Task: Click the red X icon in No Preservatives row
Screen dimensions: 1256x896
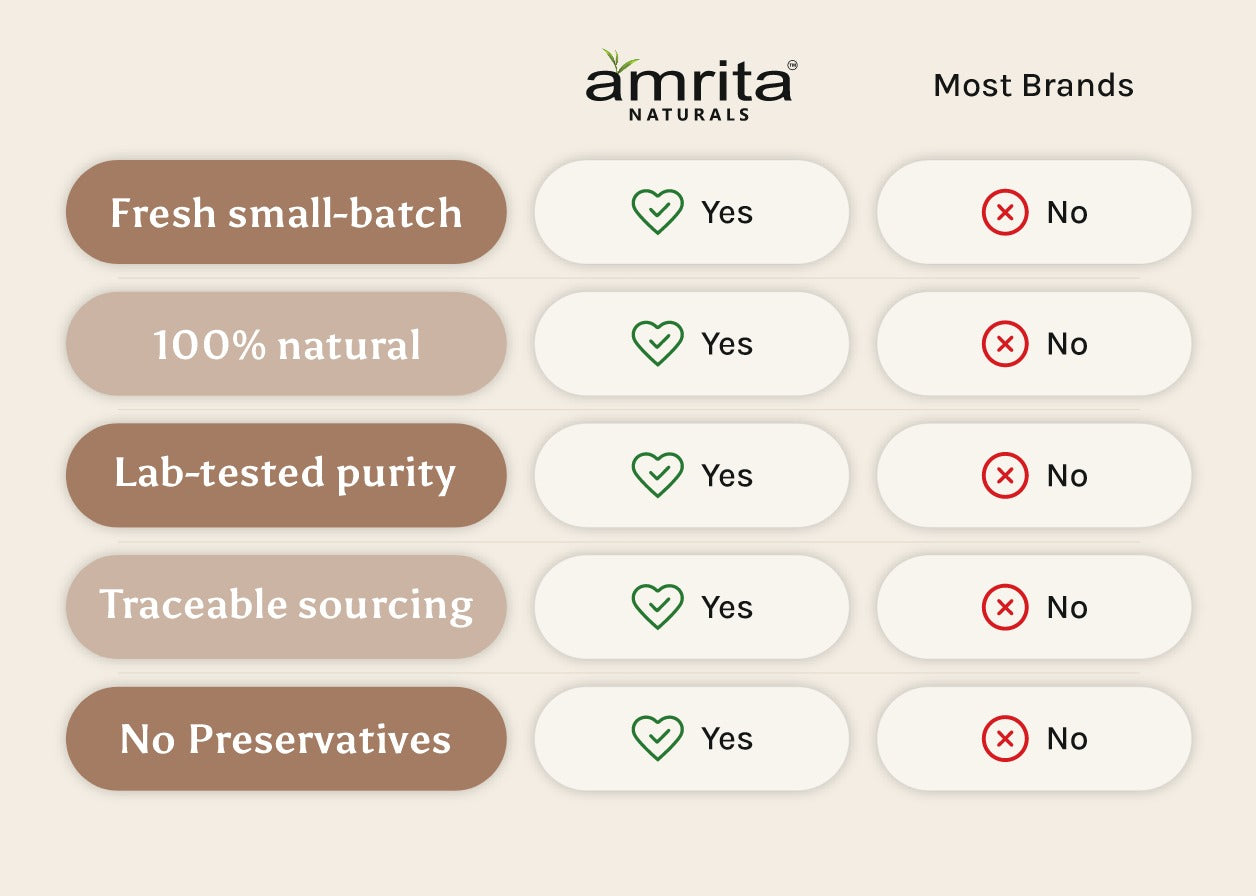Action: (x=1005, y=739)
